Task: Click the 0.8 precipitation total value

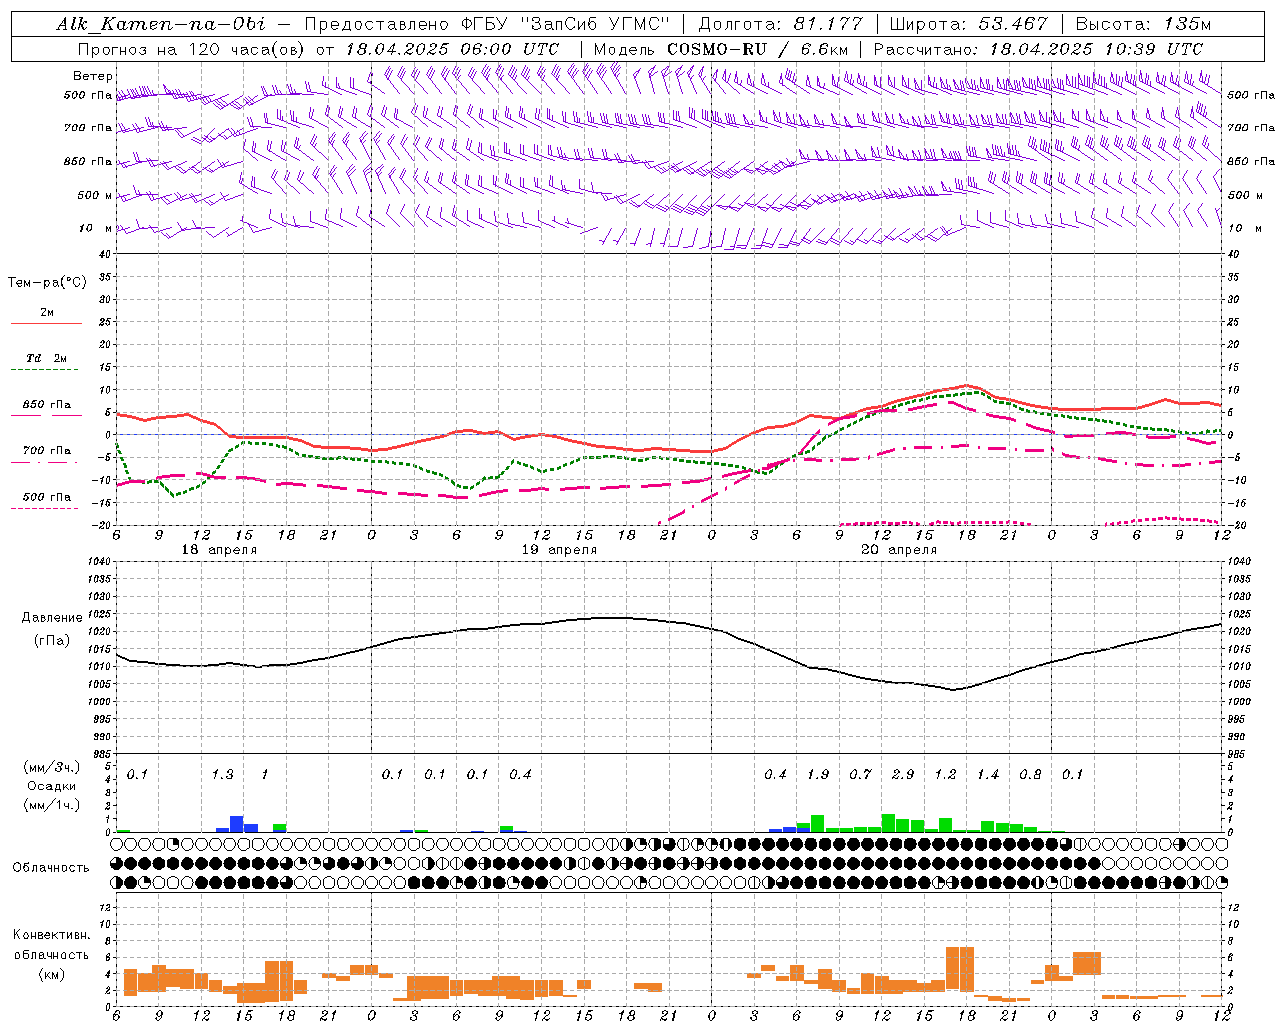Action: click(1030, 775)
